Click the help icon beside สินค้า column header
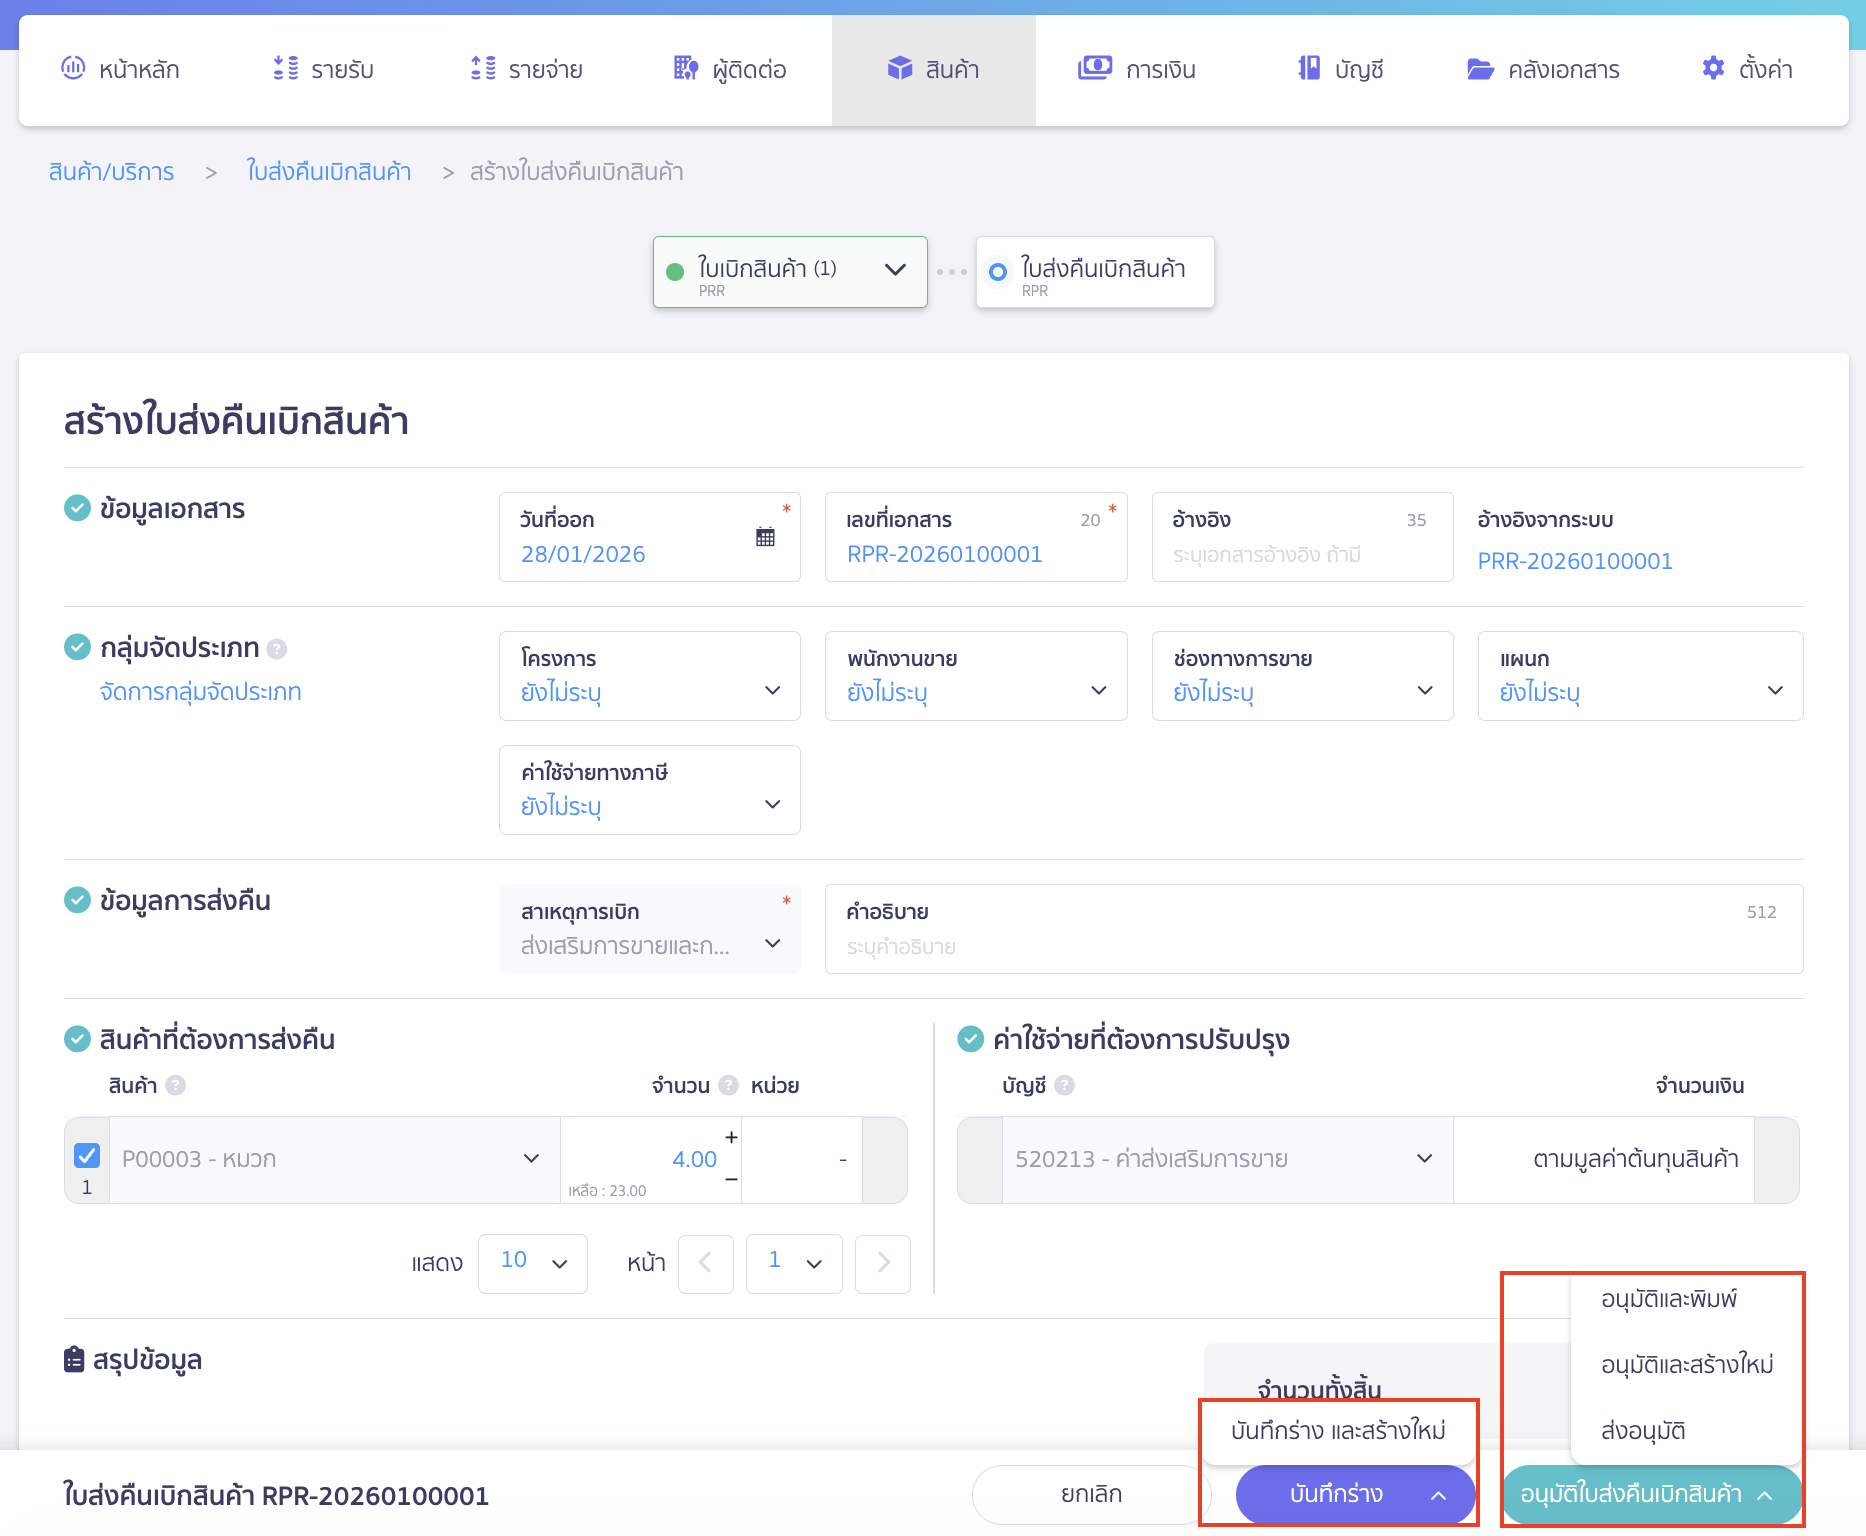1866x1536 pixels. click(176, 1085)
